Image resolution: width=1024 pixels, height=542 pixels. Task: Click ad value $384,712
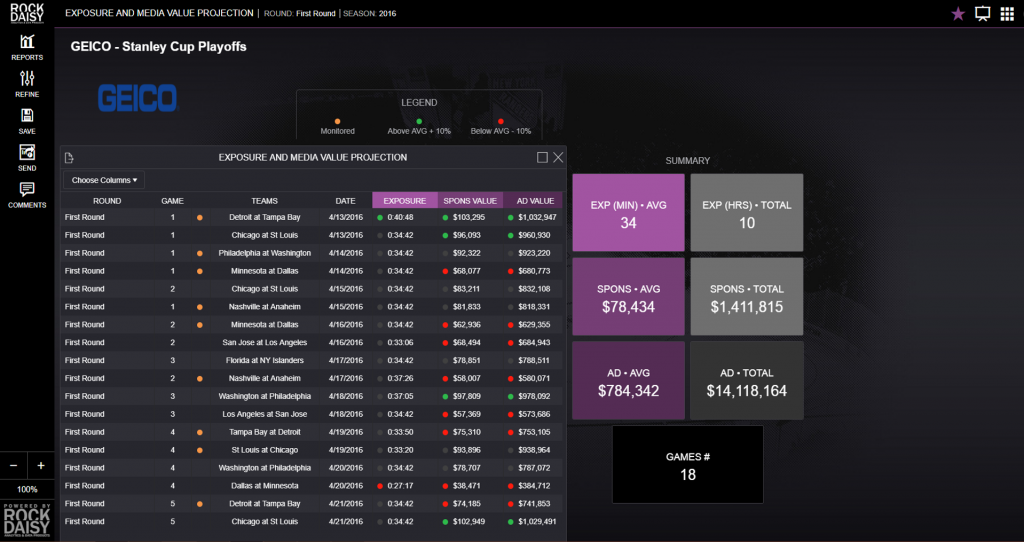click(x=534, y=486)
